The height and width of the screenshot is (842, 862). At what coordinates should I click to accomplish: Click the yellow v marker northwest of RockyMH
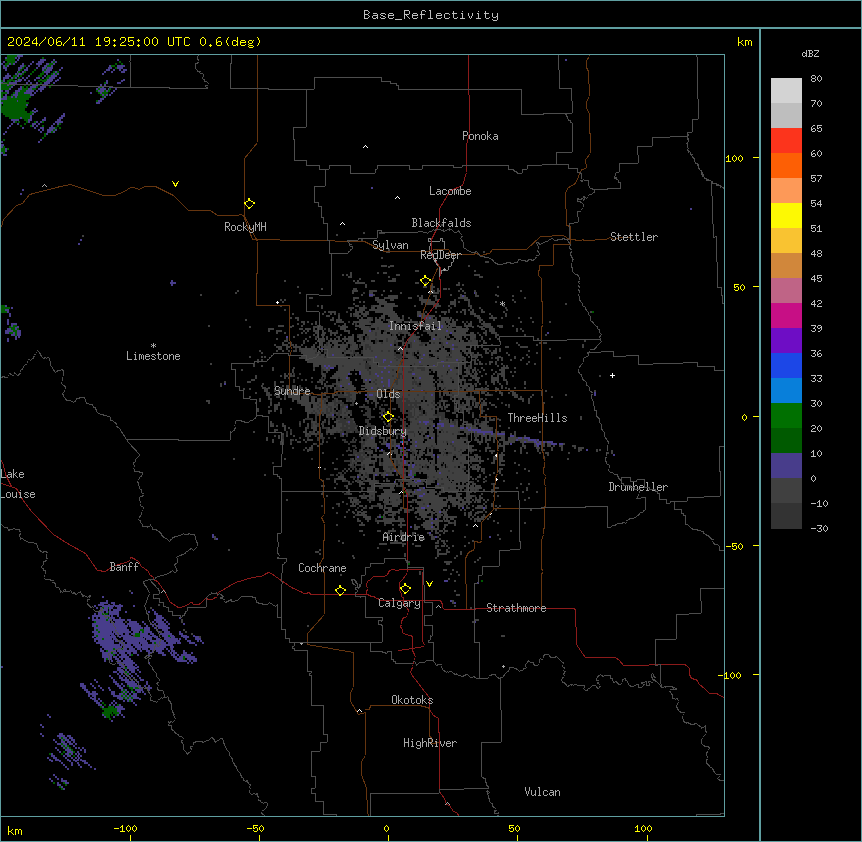coord(175,184)
